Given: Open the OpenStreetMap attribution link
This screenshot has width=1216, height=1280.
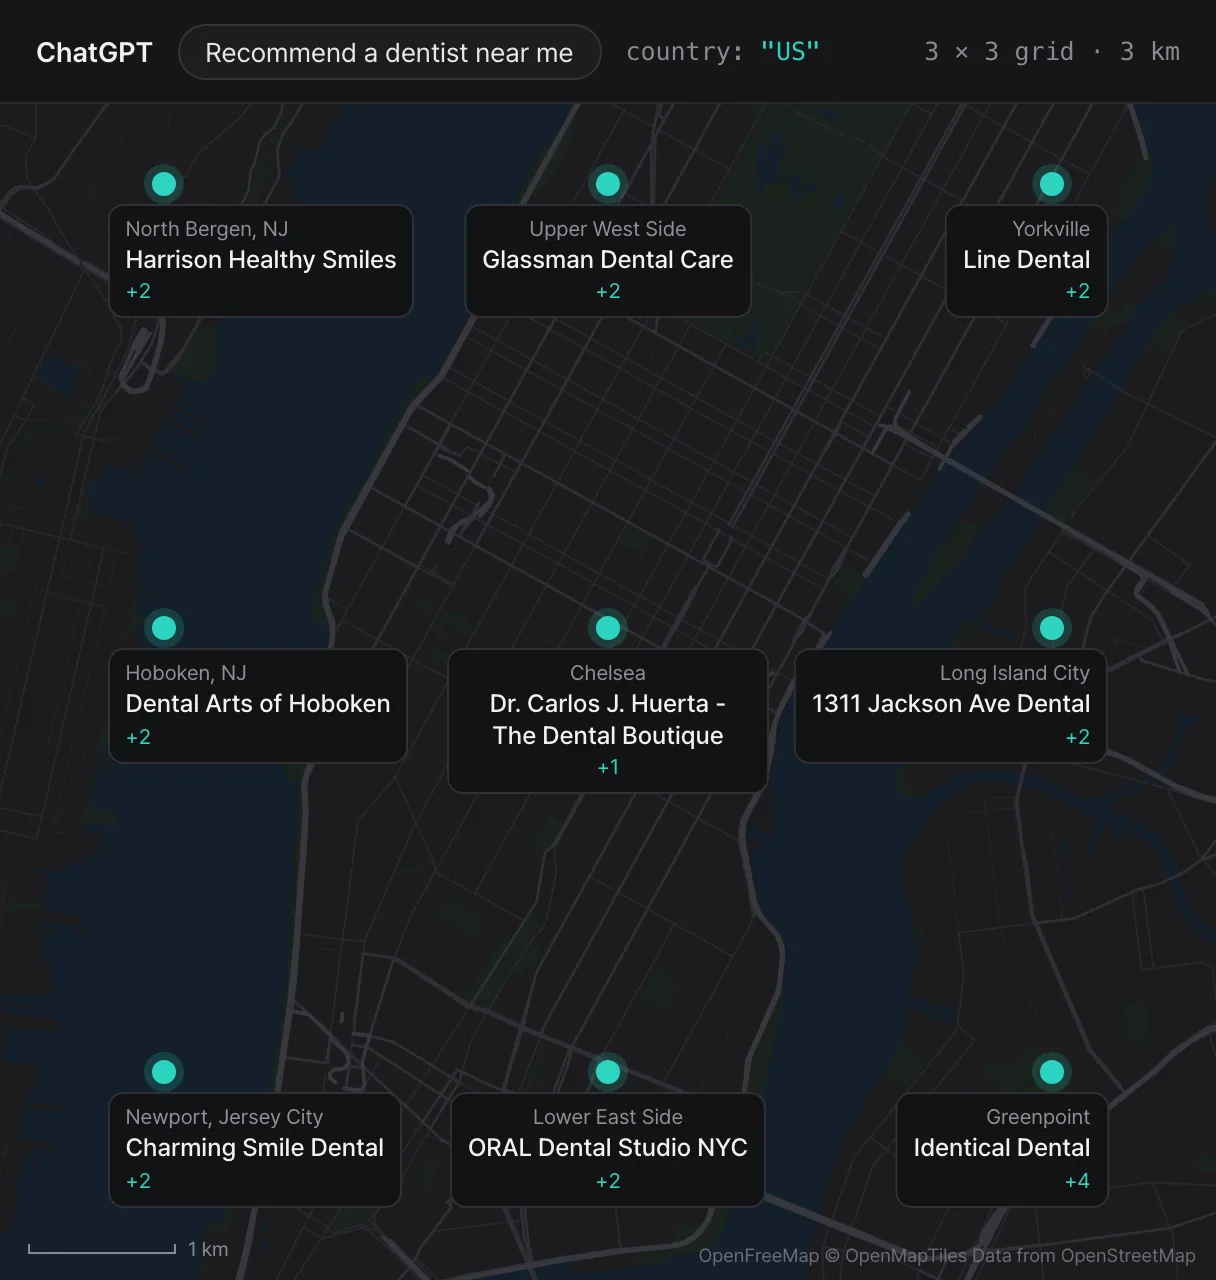Looking at the screenshot, I should coord(1128,1256).
